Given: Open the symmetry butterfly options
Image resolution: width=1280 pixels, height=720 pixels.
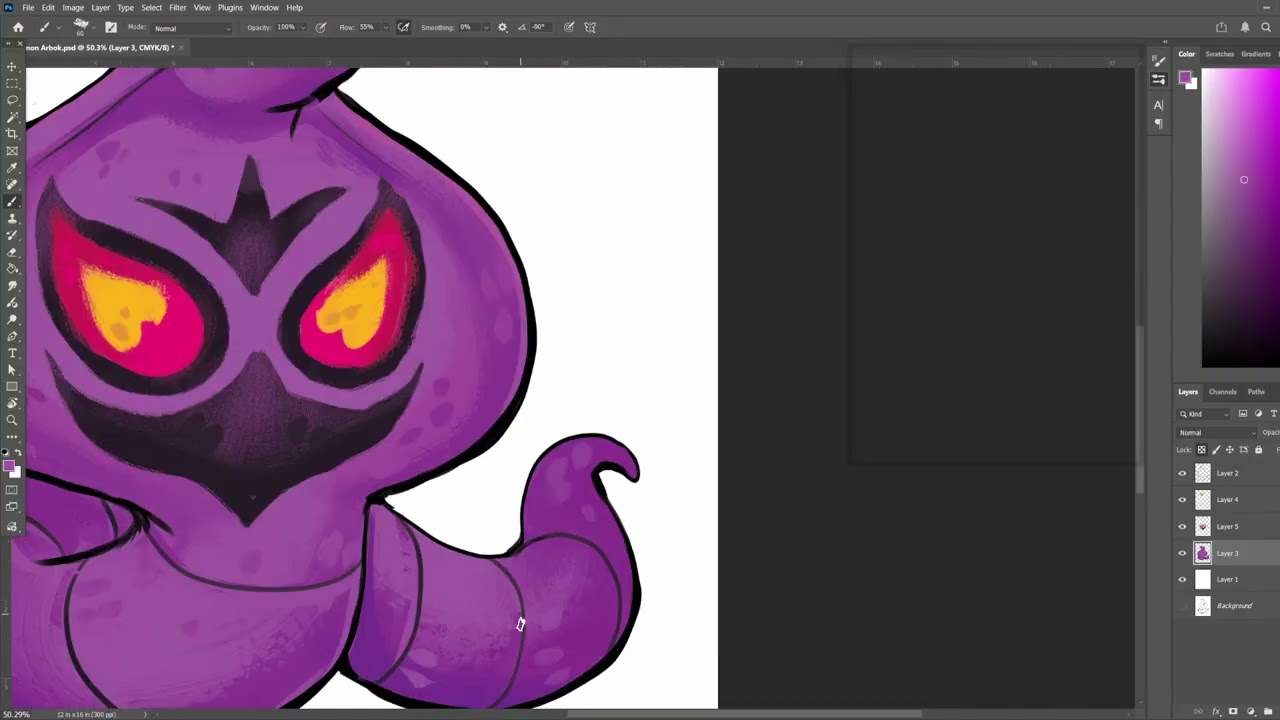Looking at the screenshot, I should point(590,27).
